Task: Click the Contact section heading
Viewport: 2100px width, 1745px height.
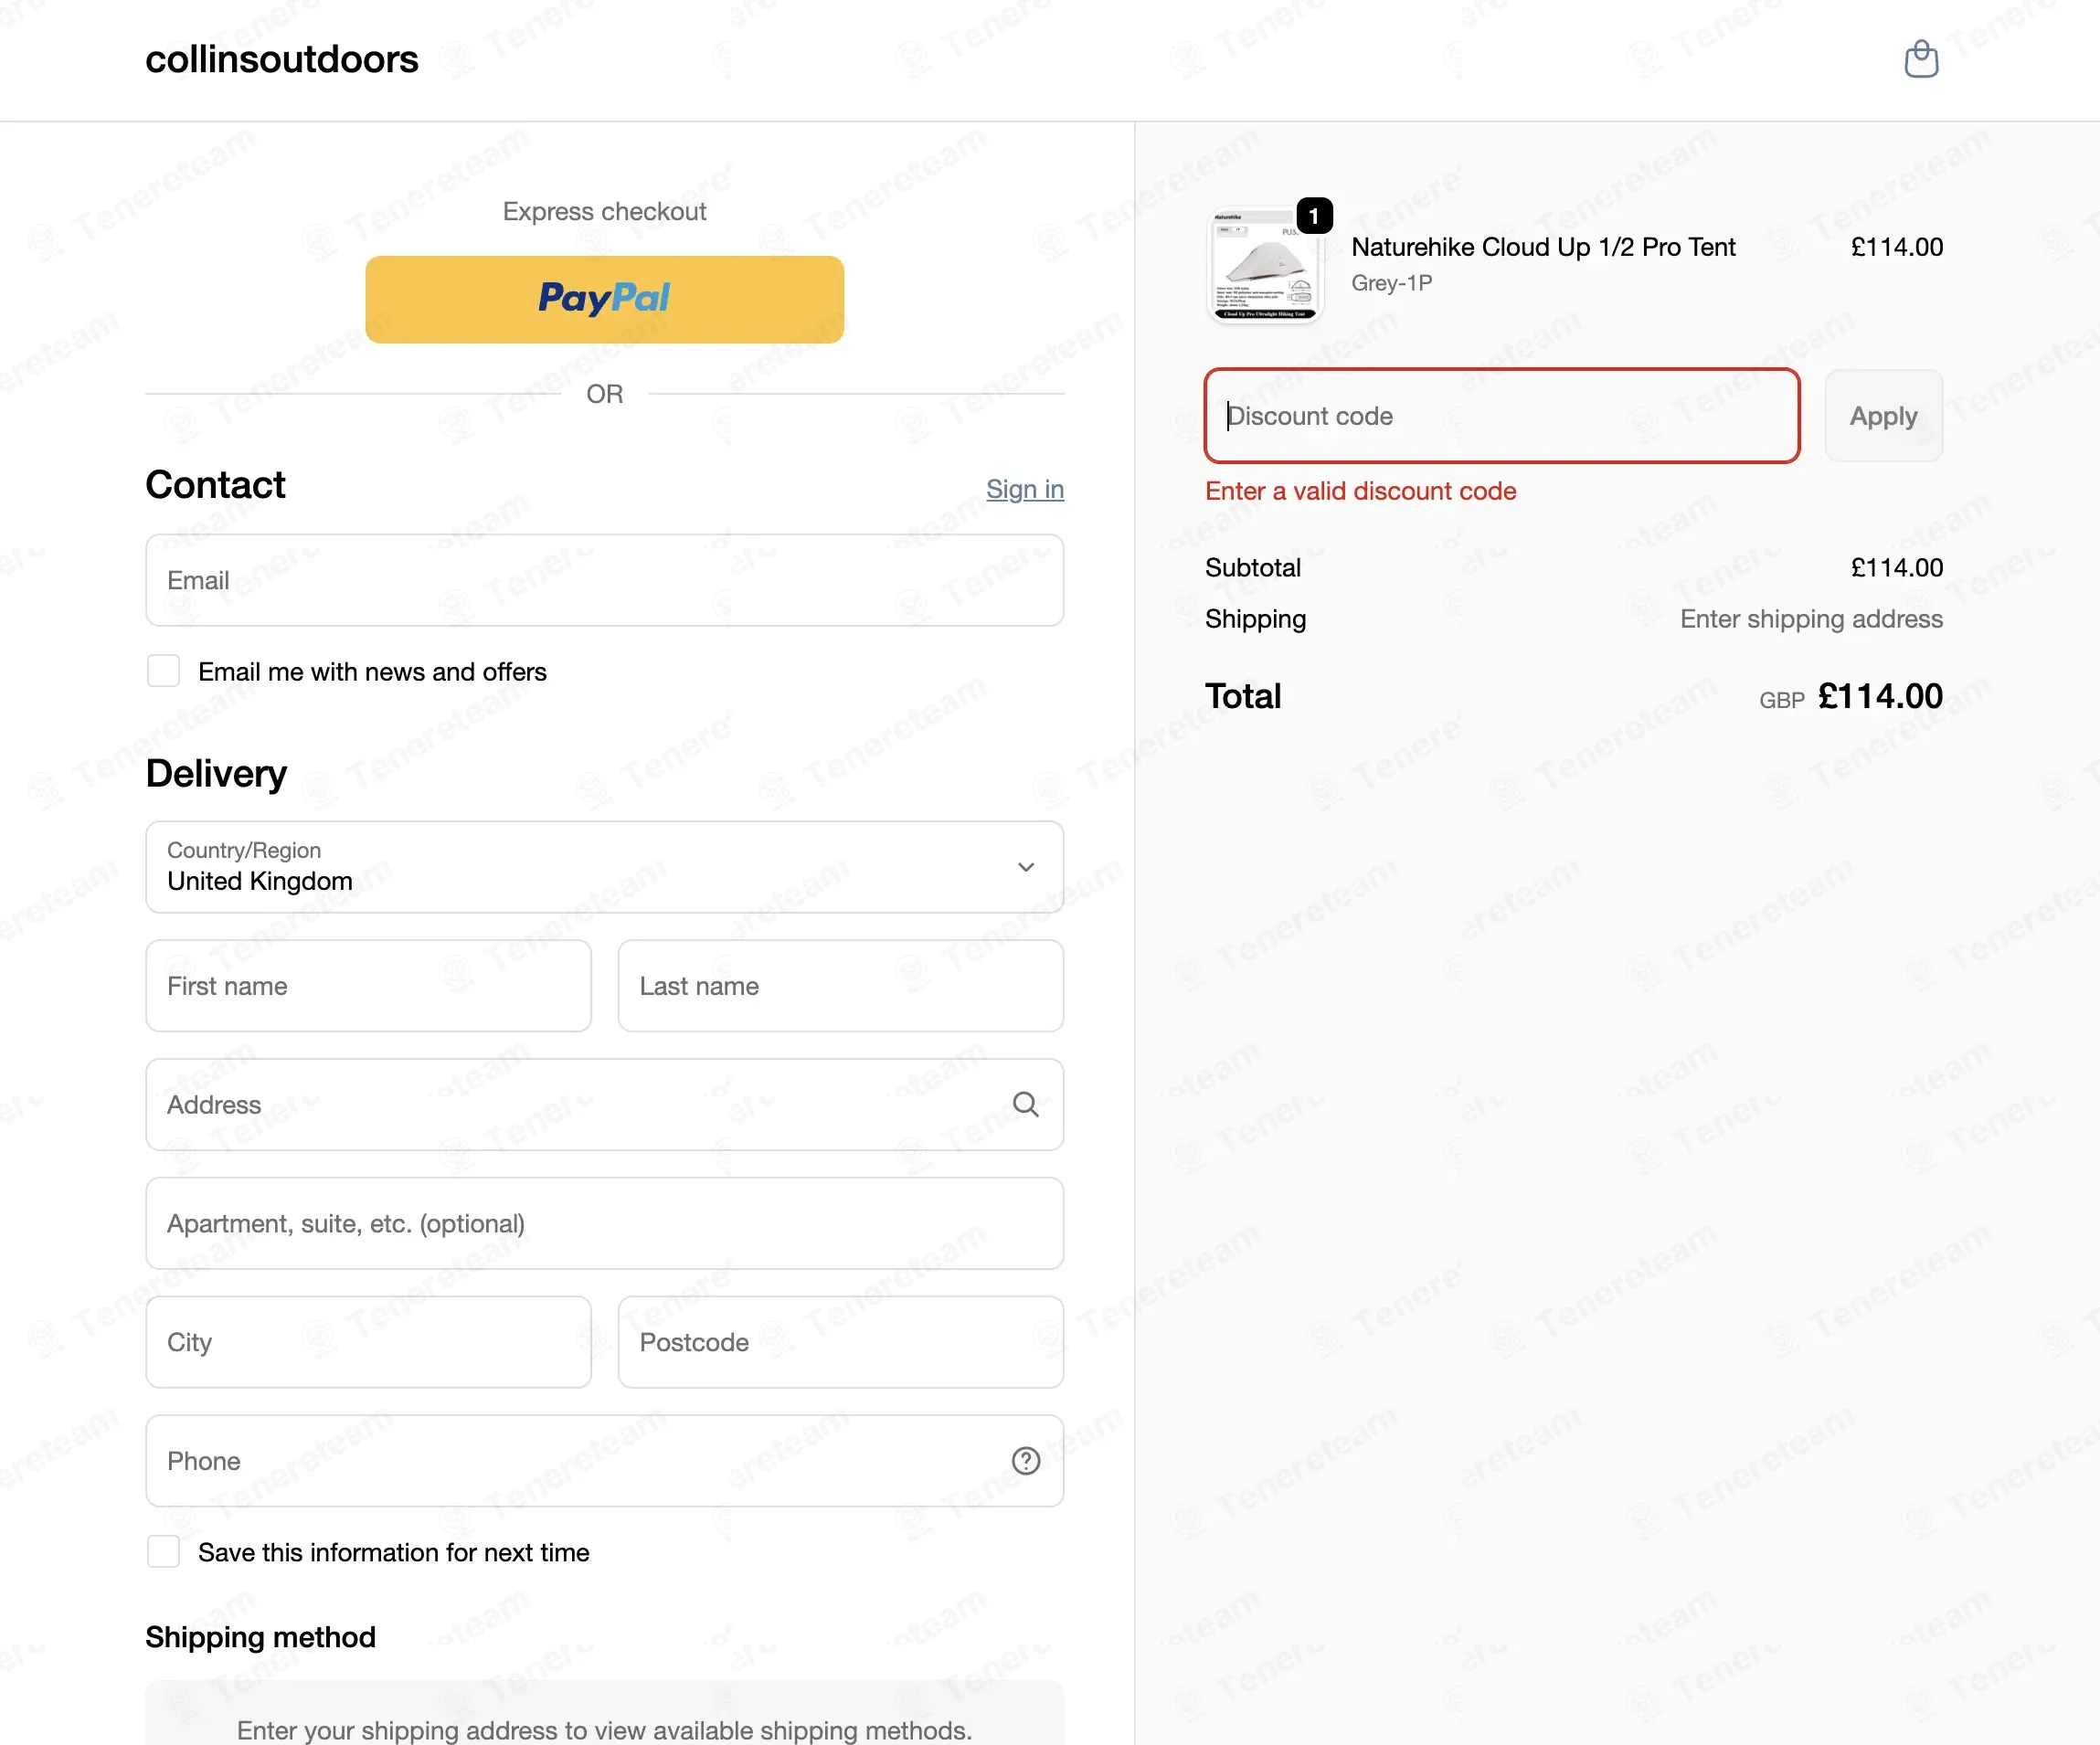Action: click(215, 485)
